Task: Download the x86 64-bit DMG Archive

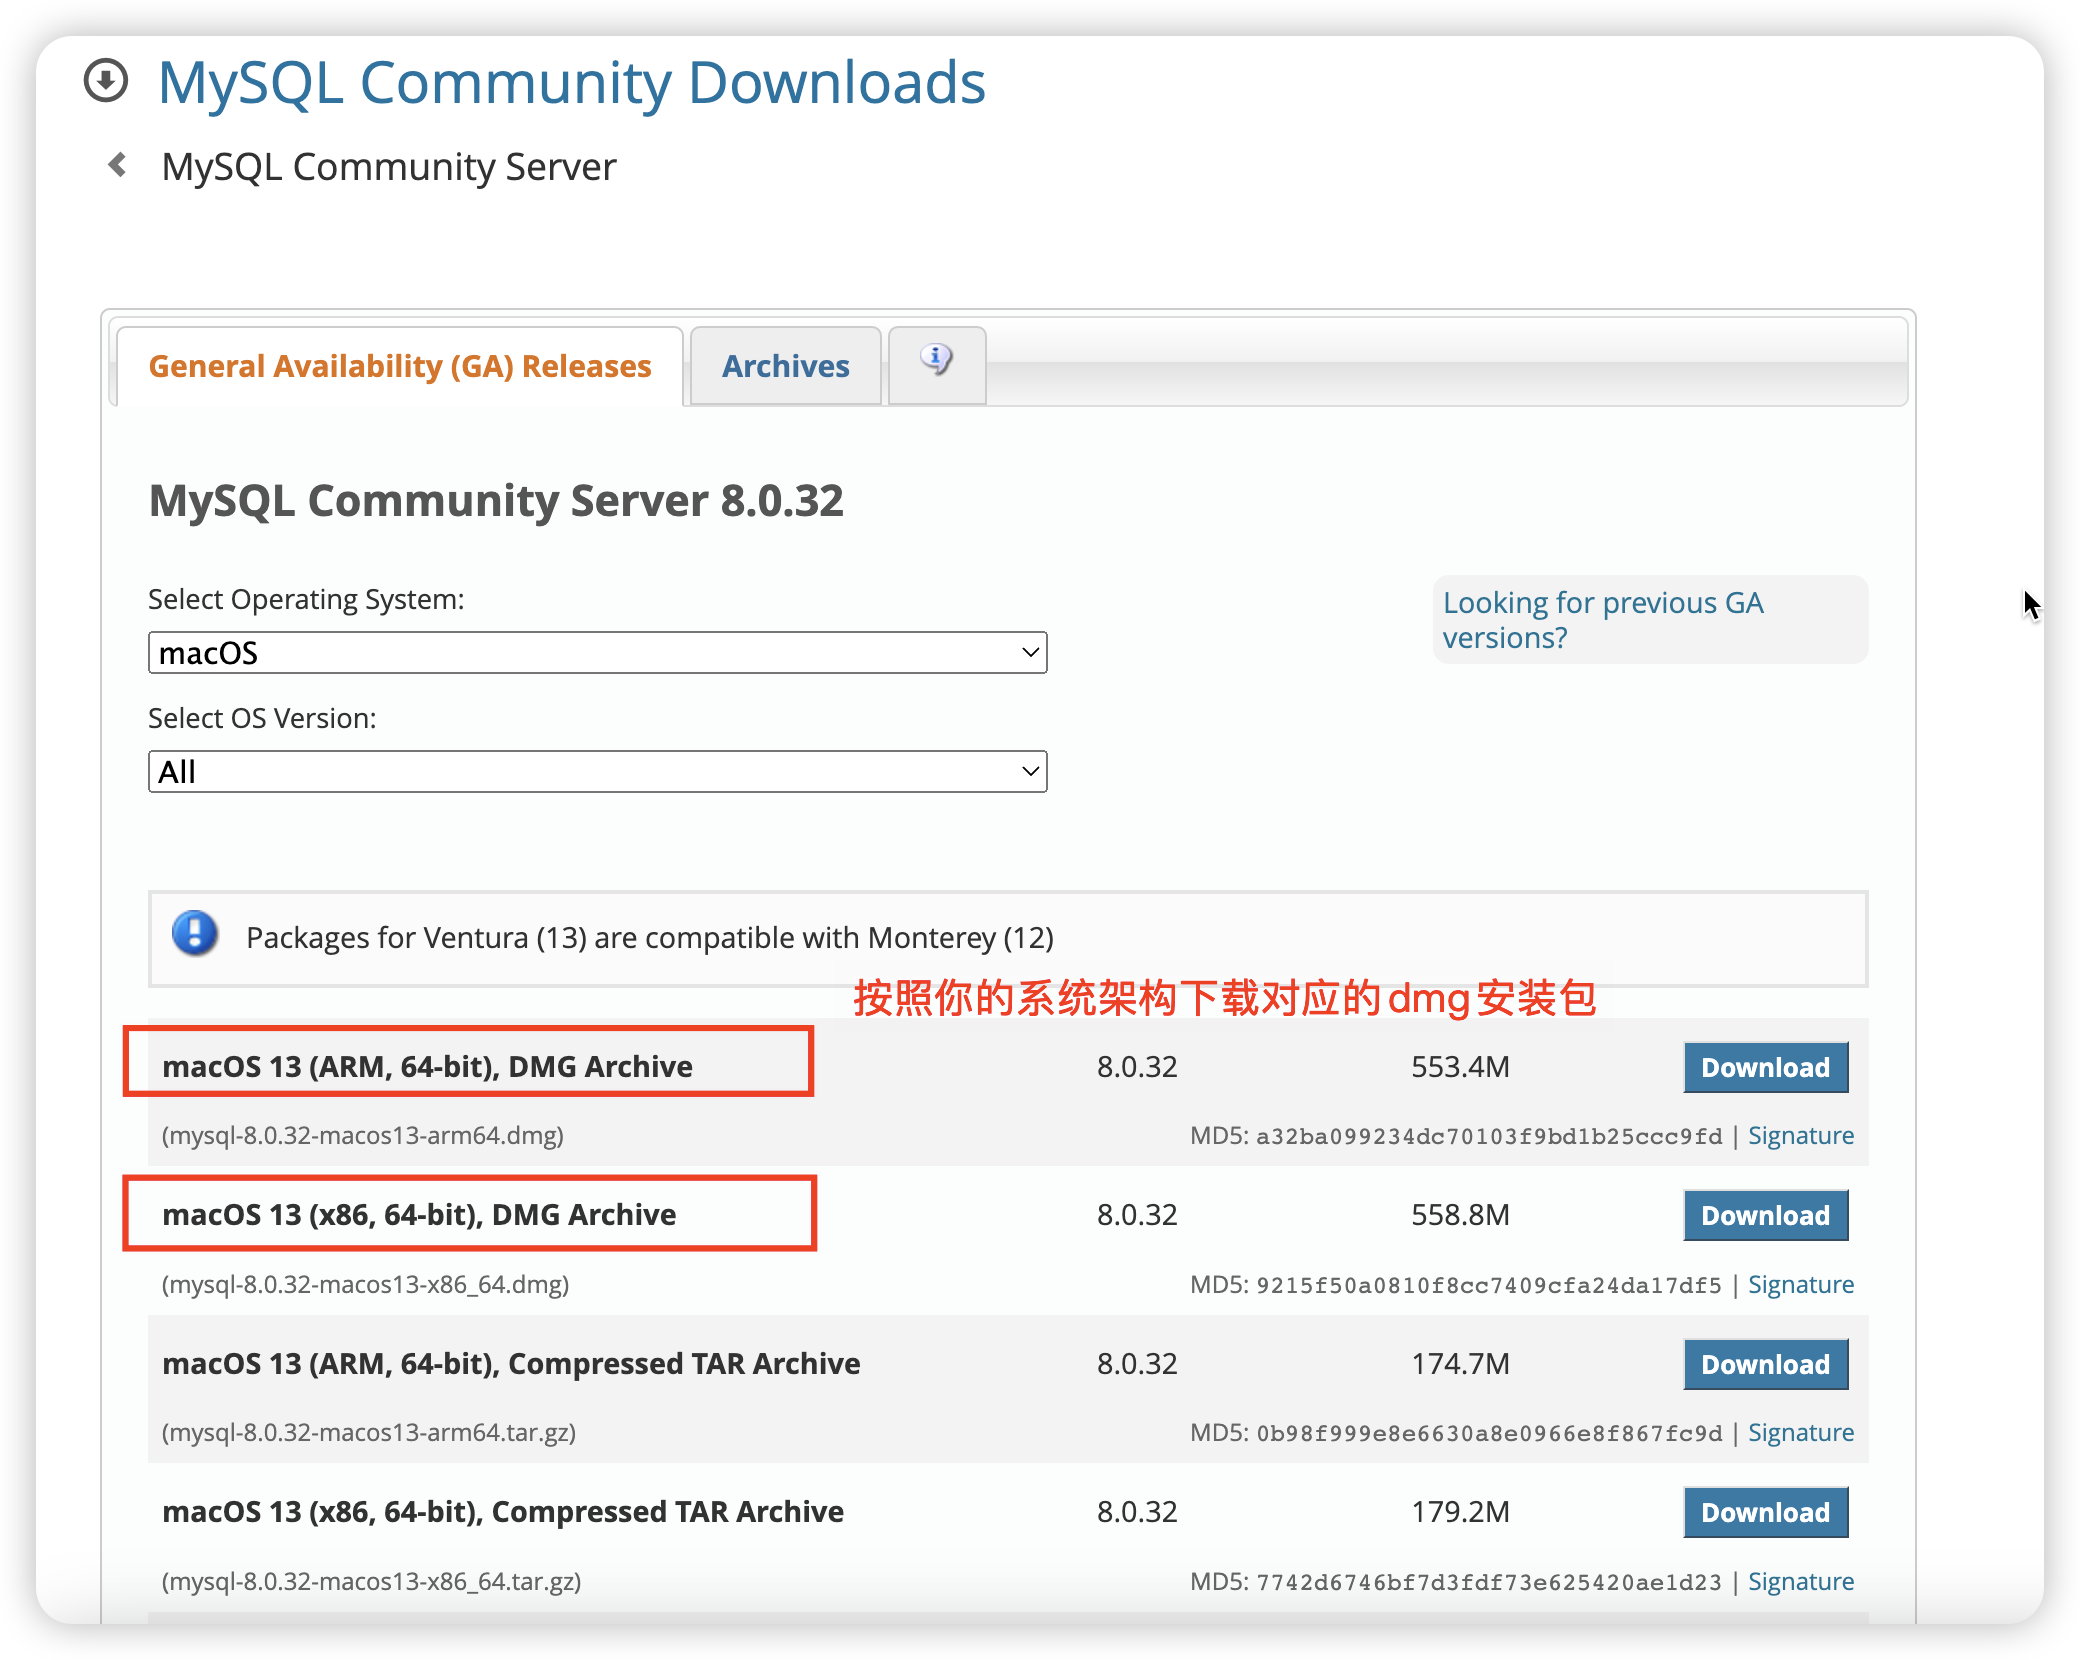Action: point(1765,1215)
